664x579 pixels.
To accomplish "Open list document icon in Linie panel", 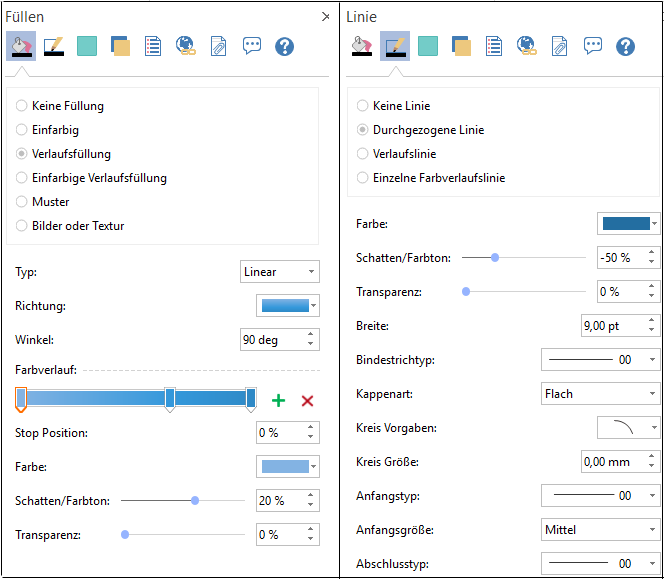I will tap(494, 46).
